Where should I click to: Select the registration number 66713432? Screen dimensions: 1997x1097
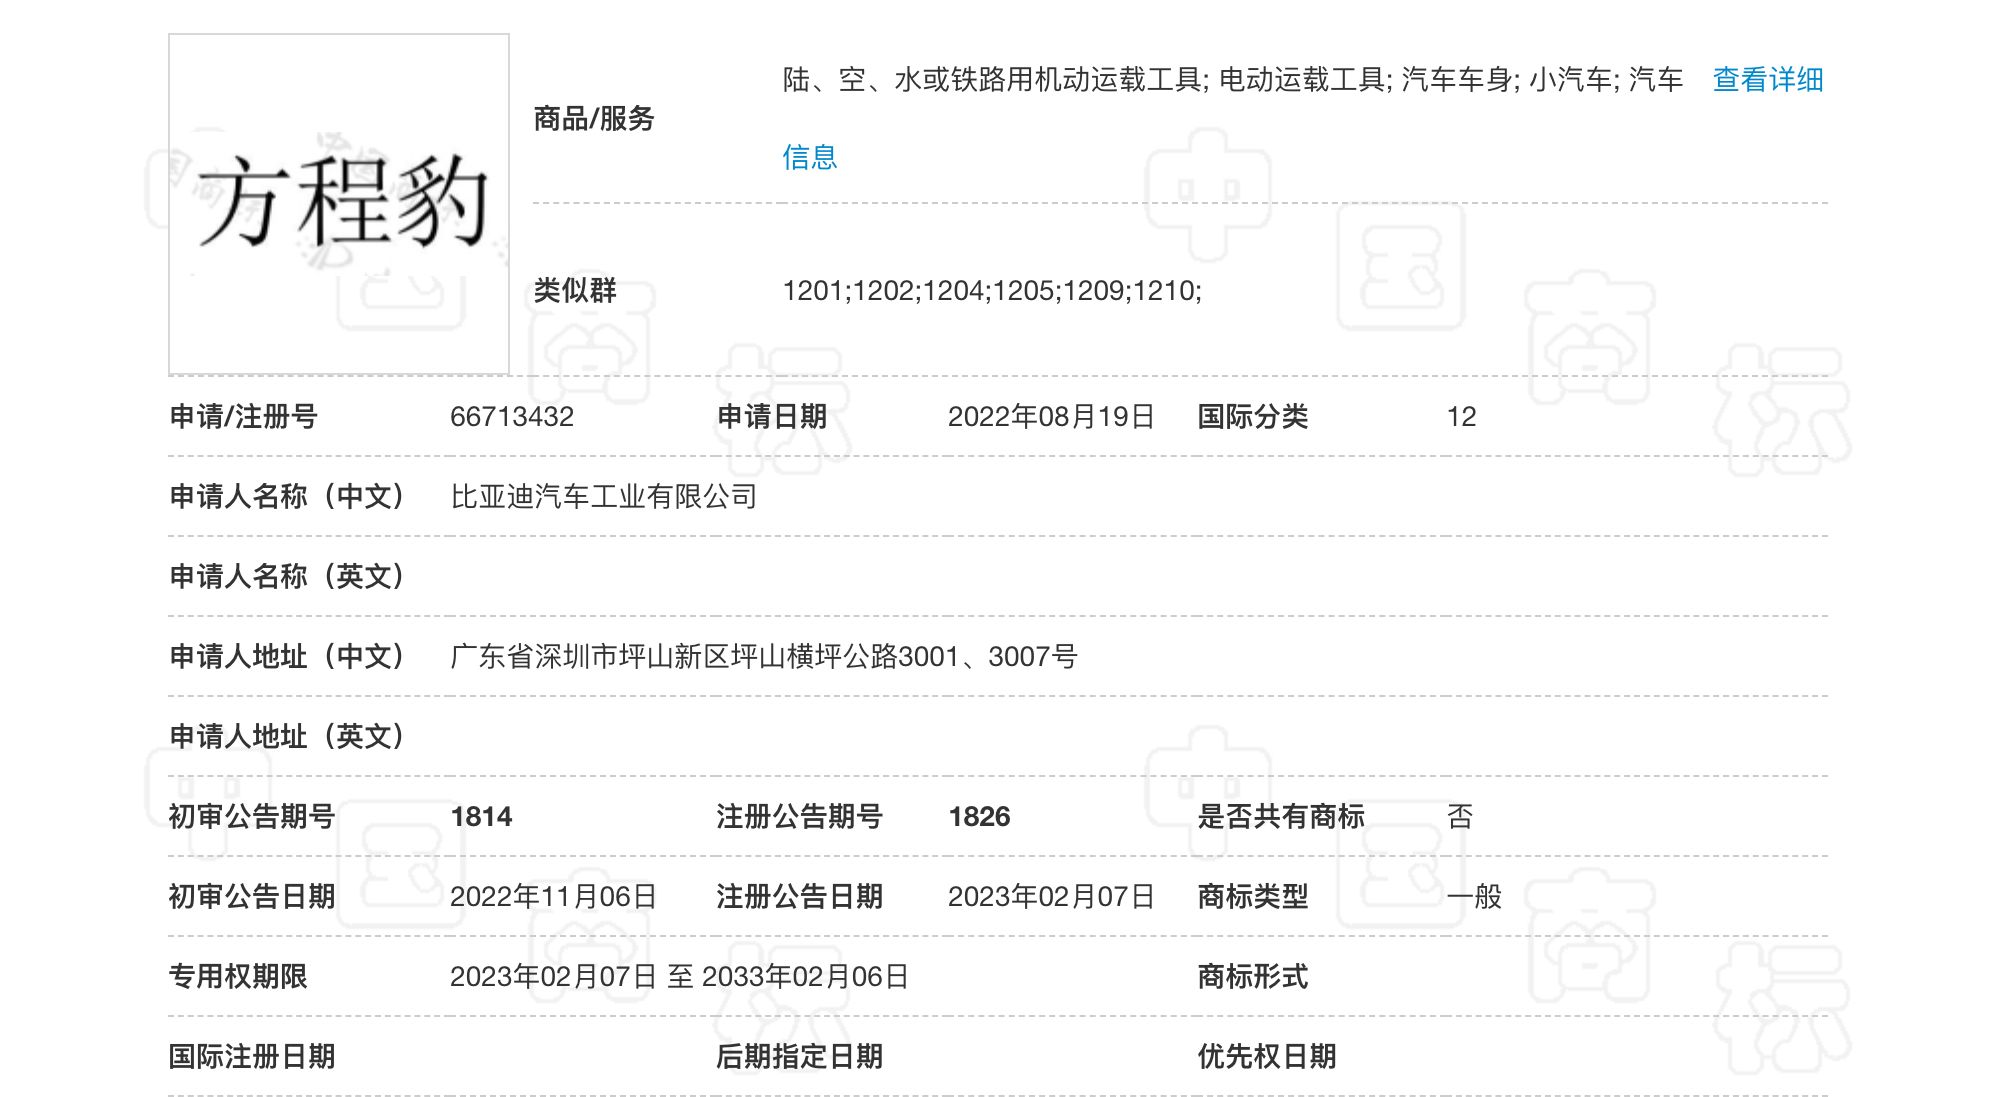point(512,417)
